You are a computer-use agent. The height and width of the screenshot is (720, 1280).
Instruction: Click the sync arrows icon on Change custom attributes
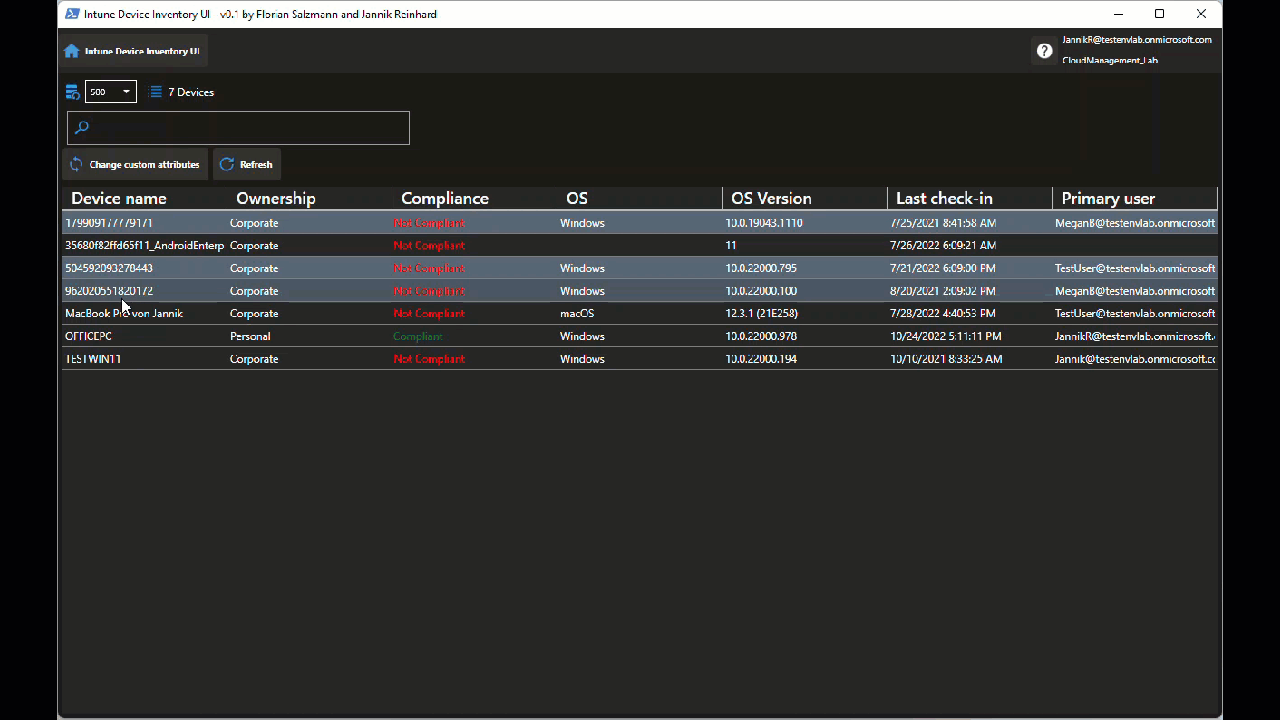click(x=75, y=164)
